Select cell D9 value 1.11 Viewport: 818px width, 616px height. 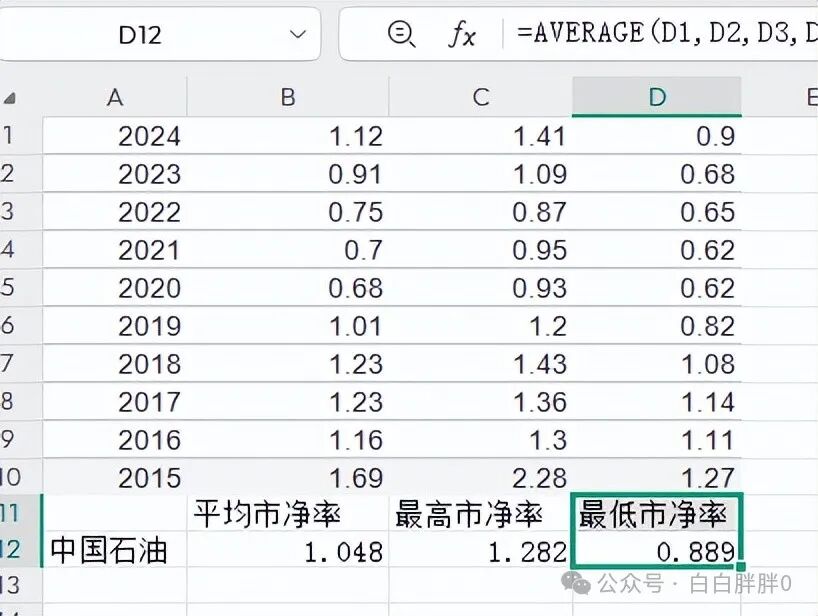click(657, 440)
